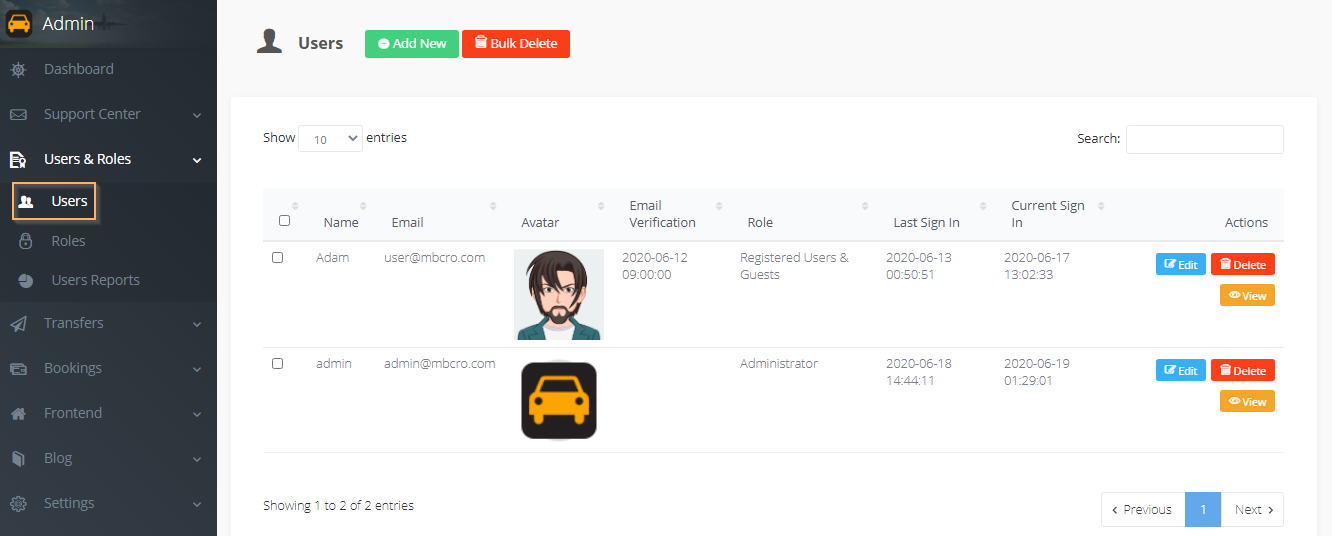
Task: Open Dashboard via its wheel icon
Action: [x=18, y=70]
